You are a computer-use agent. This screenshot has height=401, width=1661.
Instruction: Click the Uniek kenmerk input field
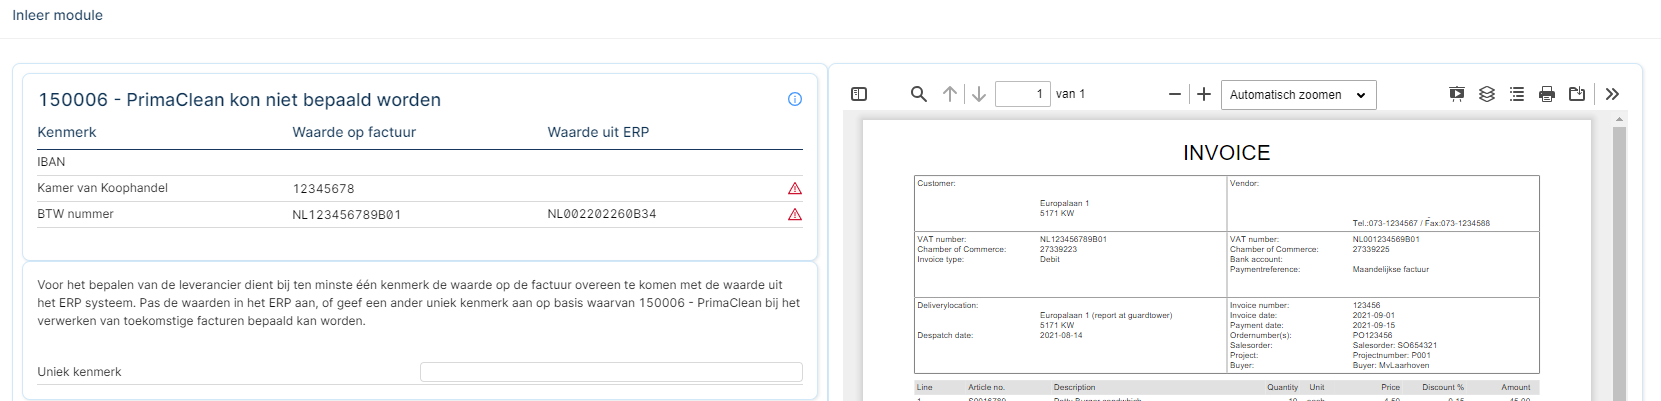(611, 372)
